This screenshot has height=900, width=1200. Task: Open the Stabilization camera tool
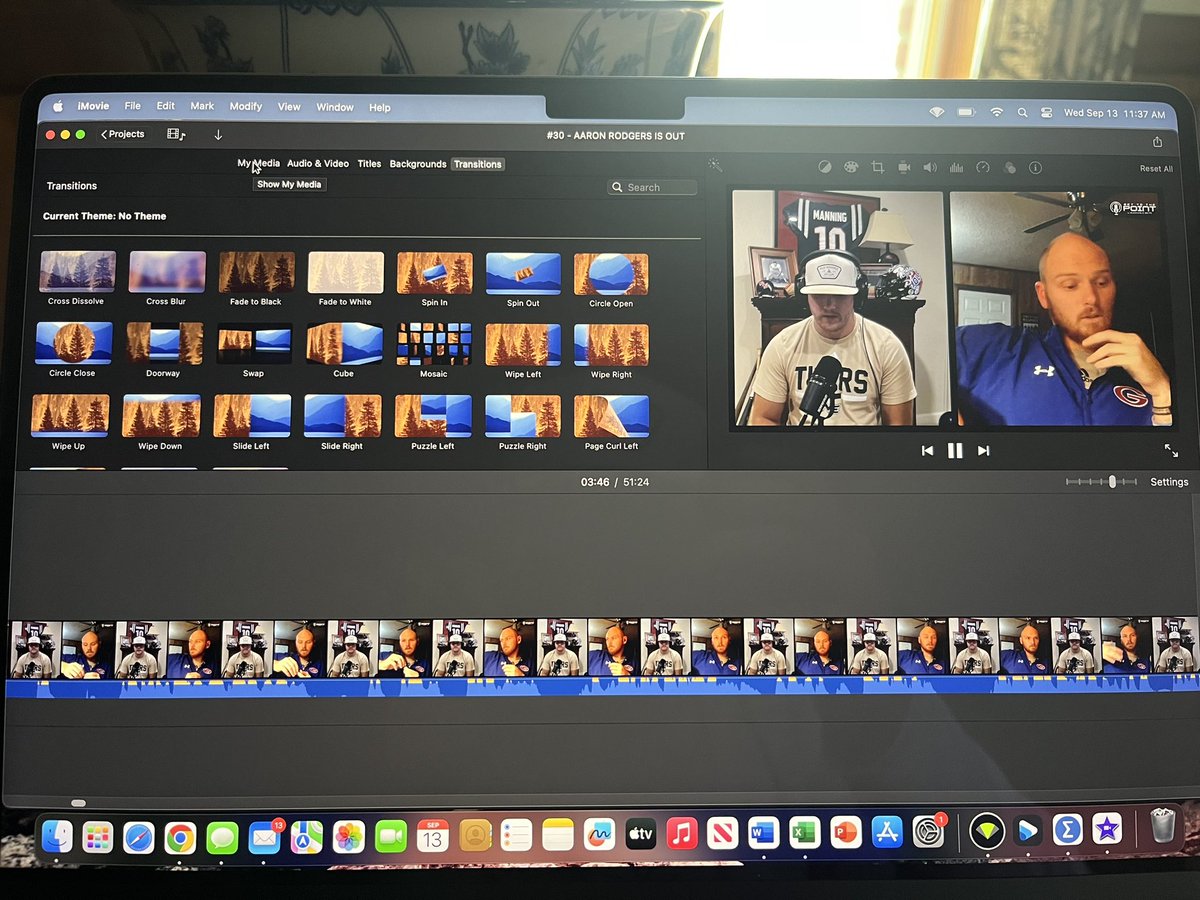(x=904, y=168)
